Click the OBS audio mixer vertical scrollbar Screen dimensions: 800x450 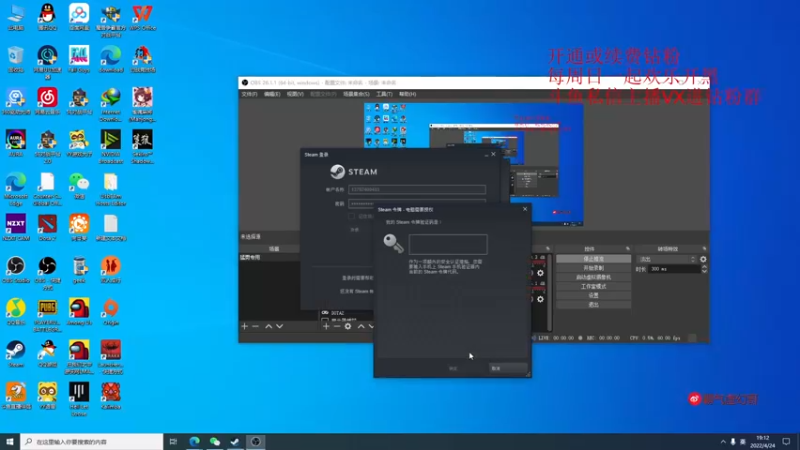point(549,291)
